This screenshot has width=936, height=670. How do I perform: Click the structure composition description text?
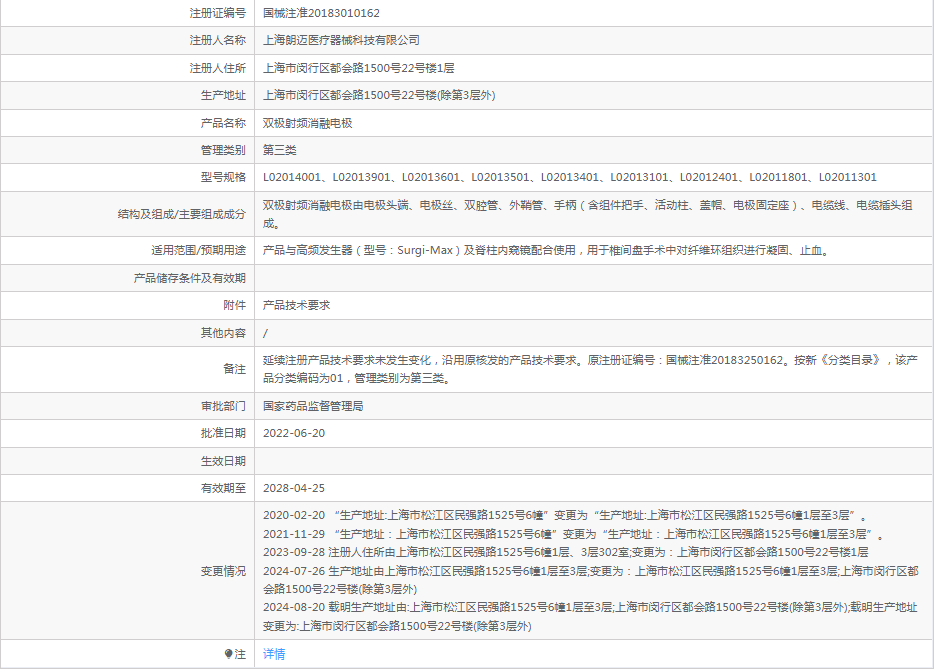(x=587, y=214)
